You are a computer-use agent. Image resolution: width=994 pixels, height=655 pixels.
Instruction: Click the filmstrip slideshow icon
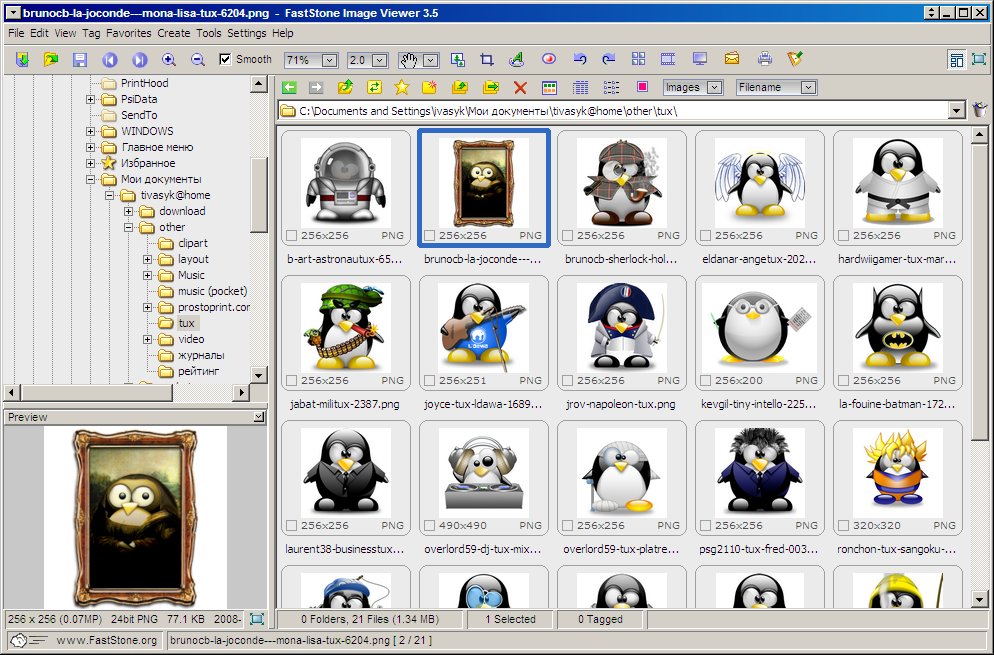[x=668, y=59]
